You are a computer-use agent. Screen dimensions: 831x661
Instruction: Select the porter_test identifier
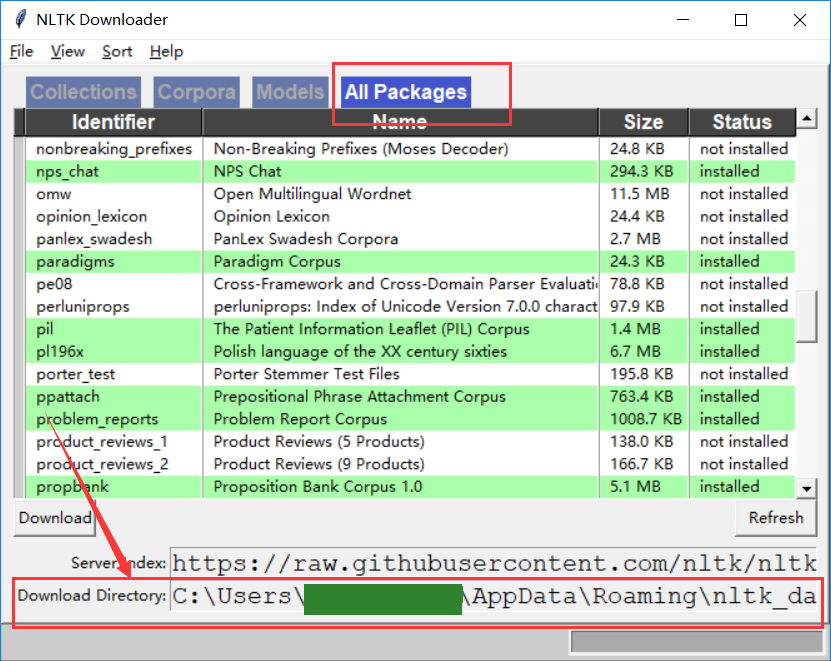[75, 374]
